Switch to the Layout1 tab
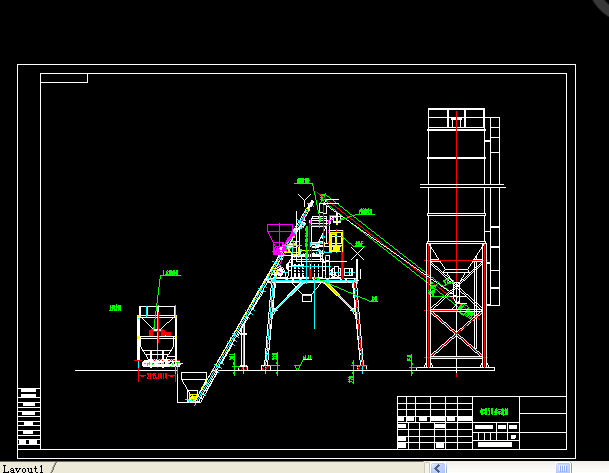The height and width of the screenshot is (473, 609). 22,467
